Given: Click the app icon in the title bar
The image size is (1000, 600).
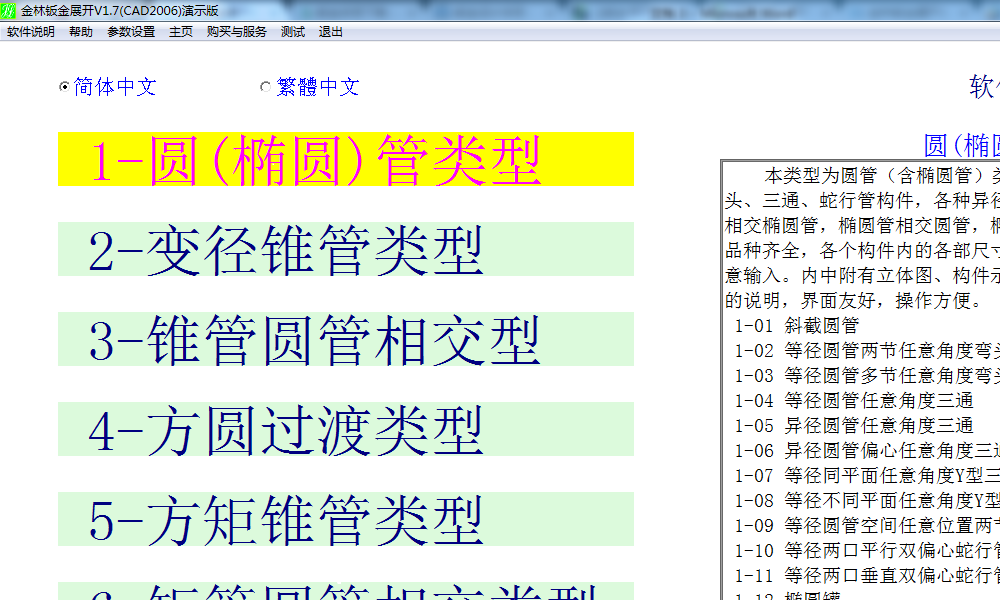Looking at the screenshot, I should click(x=10, y=10).
